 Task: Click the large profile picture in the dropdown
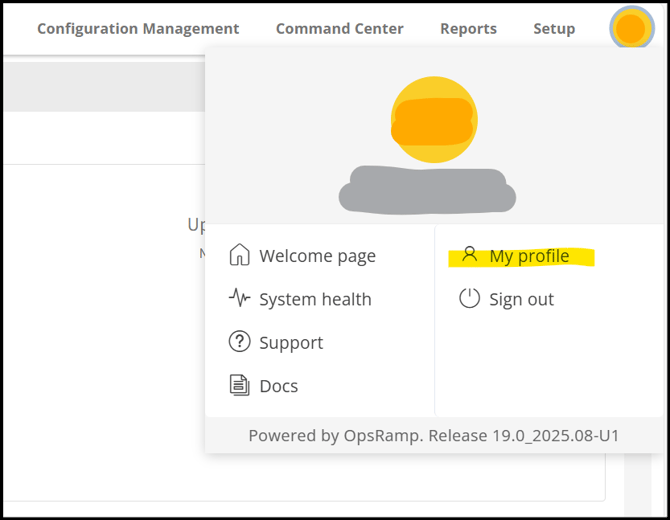click(433, 120)
